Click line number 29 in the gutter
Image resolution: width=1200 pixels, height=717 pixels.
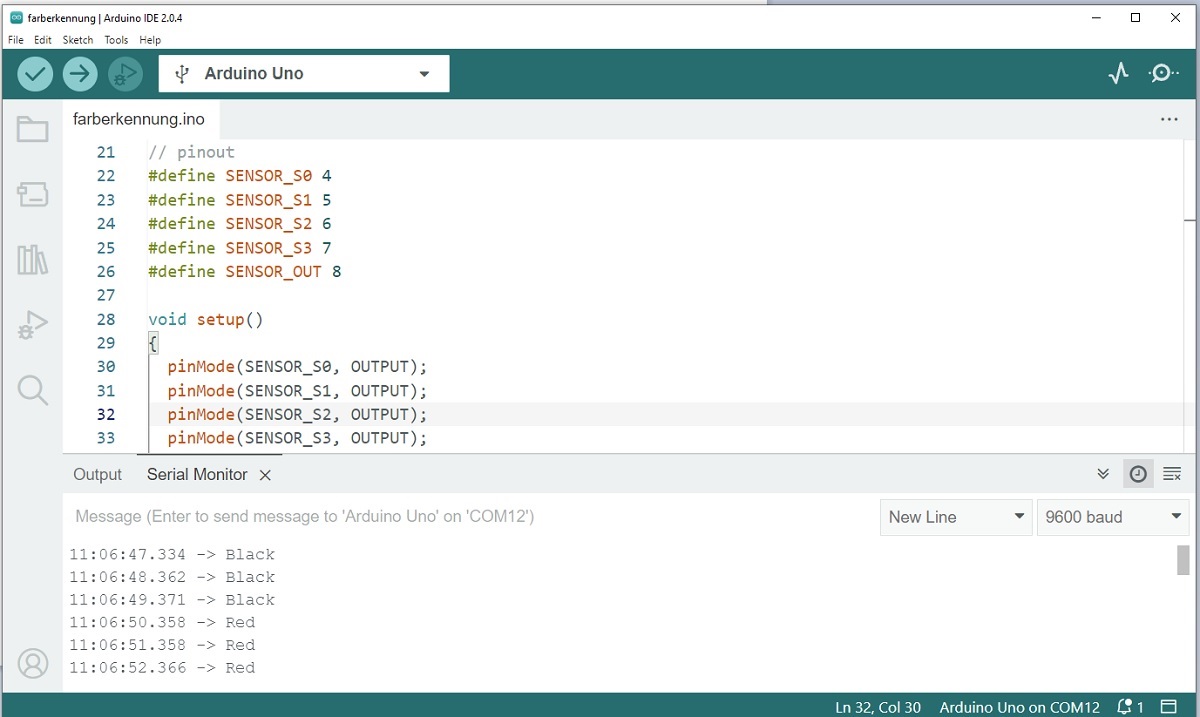106,343
